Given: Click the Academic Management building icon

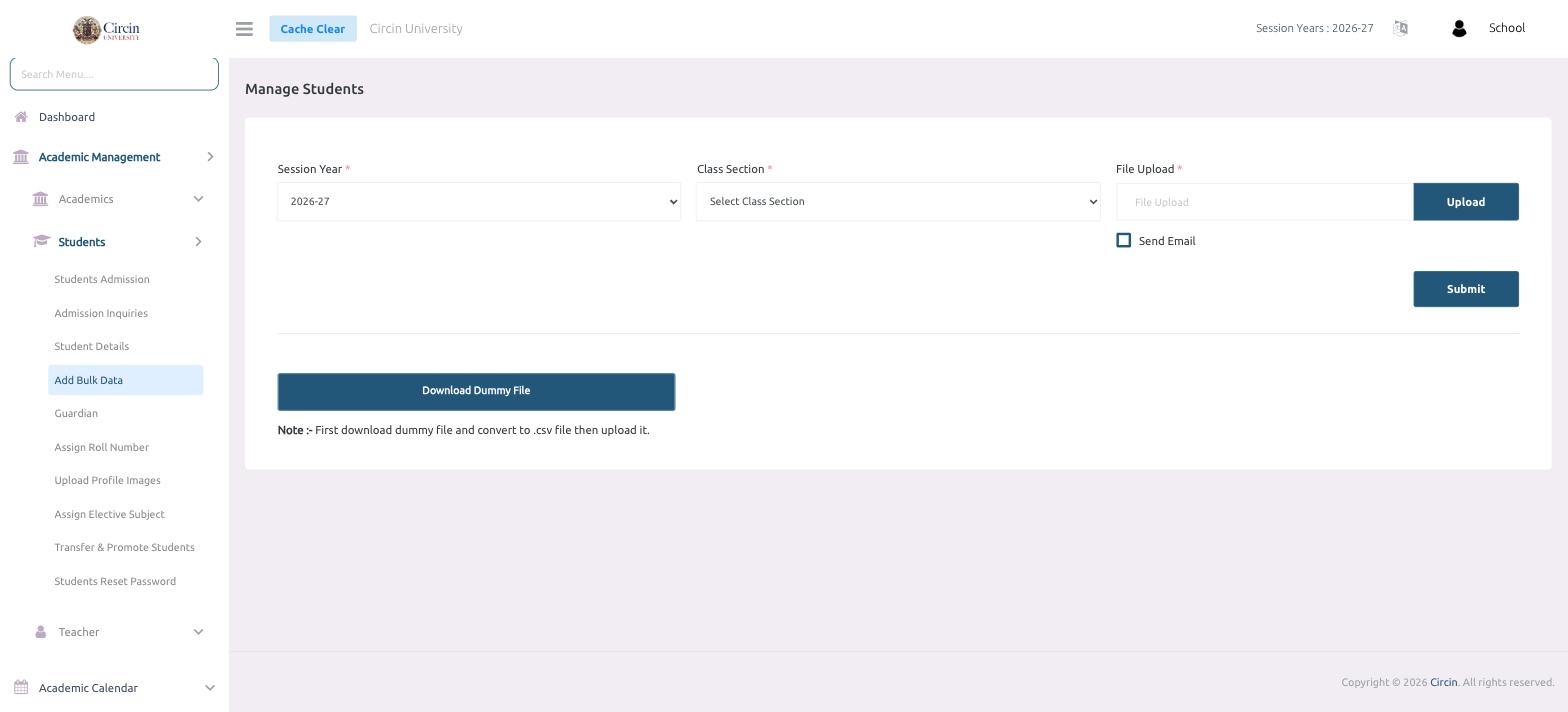Looking at the screenshot, I should [x=21, y=157].
